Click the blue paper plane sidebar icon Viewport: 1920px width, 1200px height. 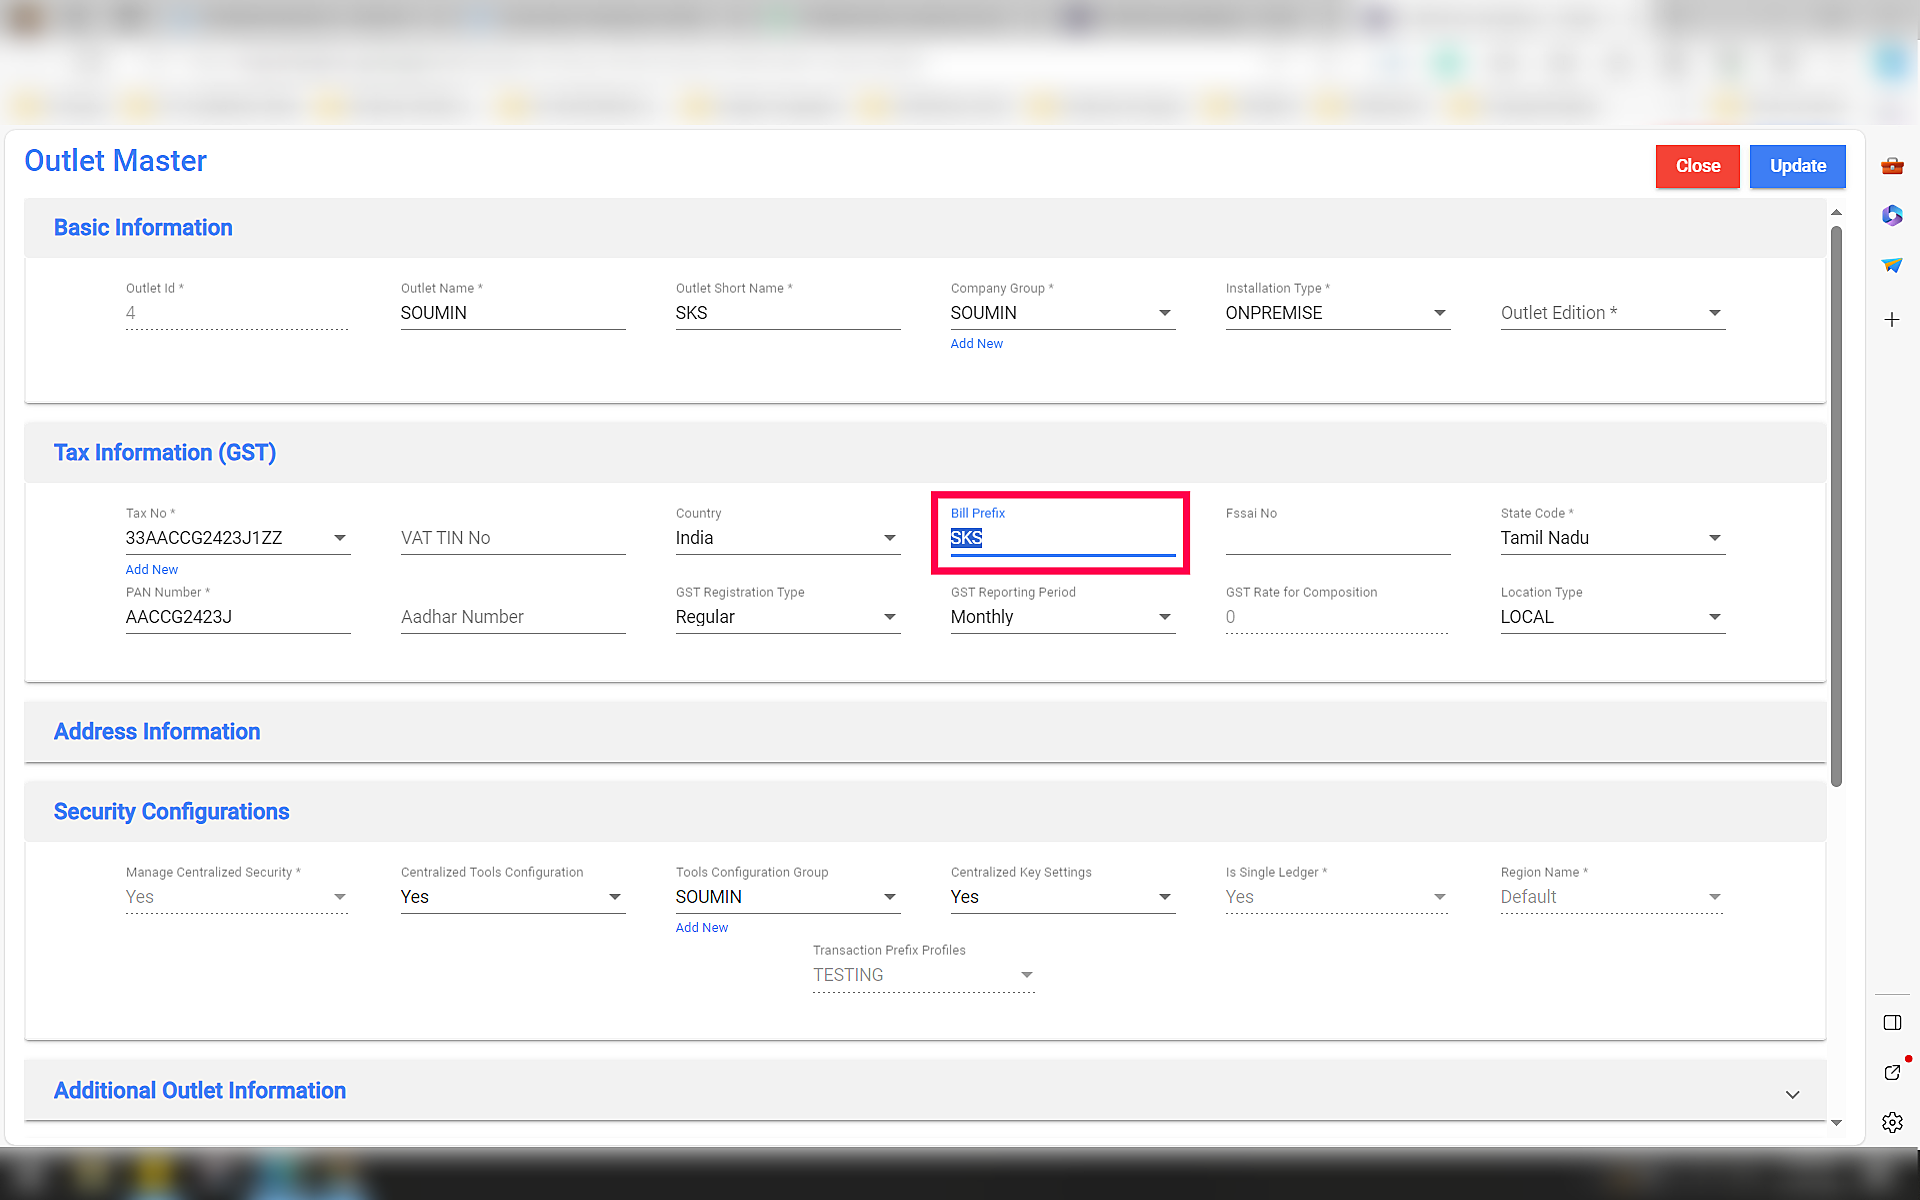point(1892,265)
